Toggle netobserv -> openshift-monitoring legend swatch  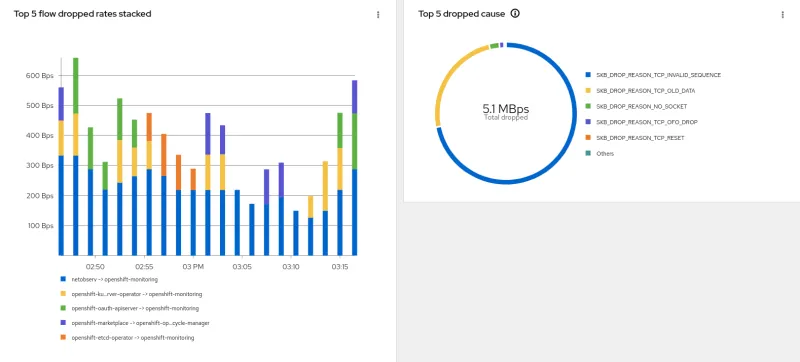[63, 279]
